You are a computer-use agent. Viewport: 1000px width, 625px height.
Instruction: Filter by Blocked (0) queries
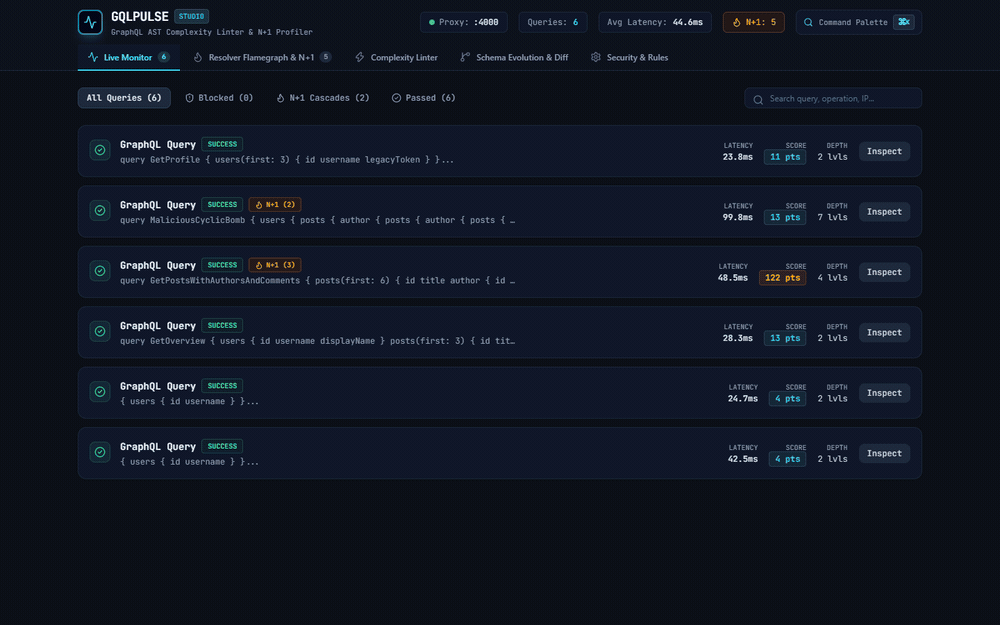click(x=219, y=98)
